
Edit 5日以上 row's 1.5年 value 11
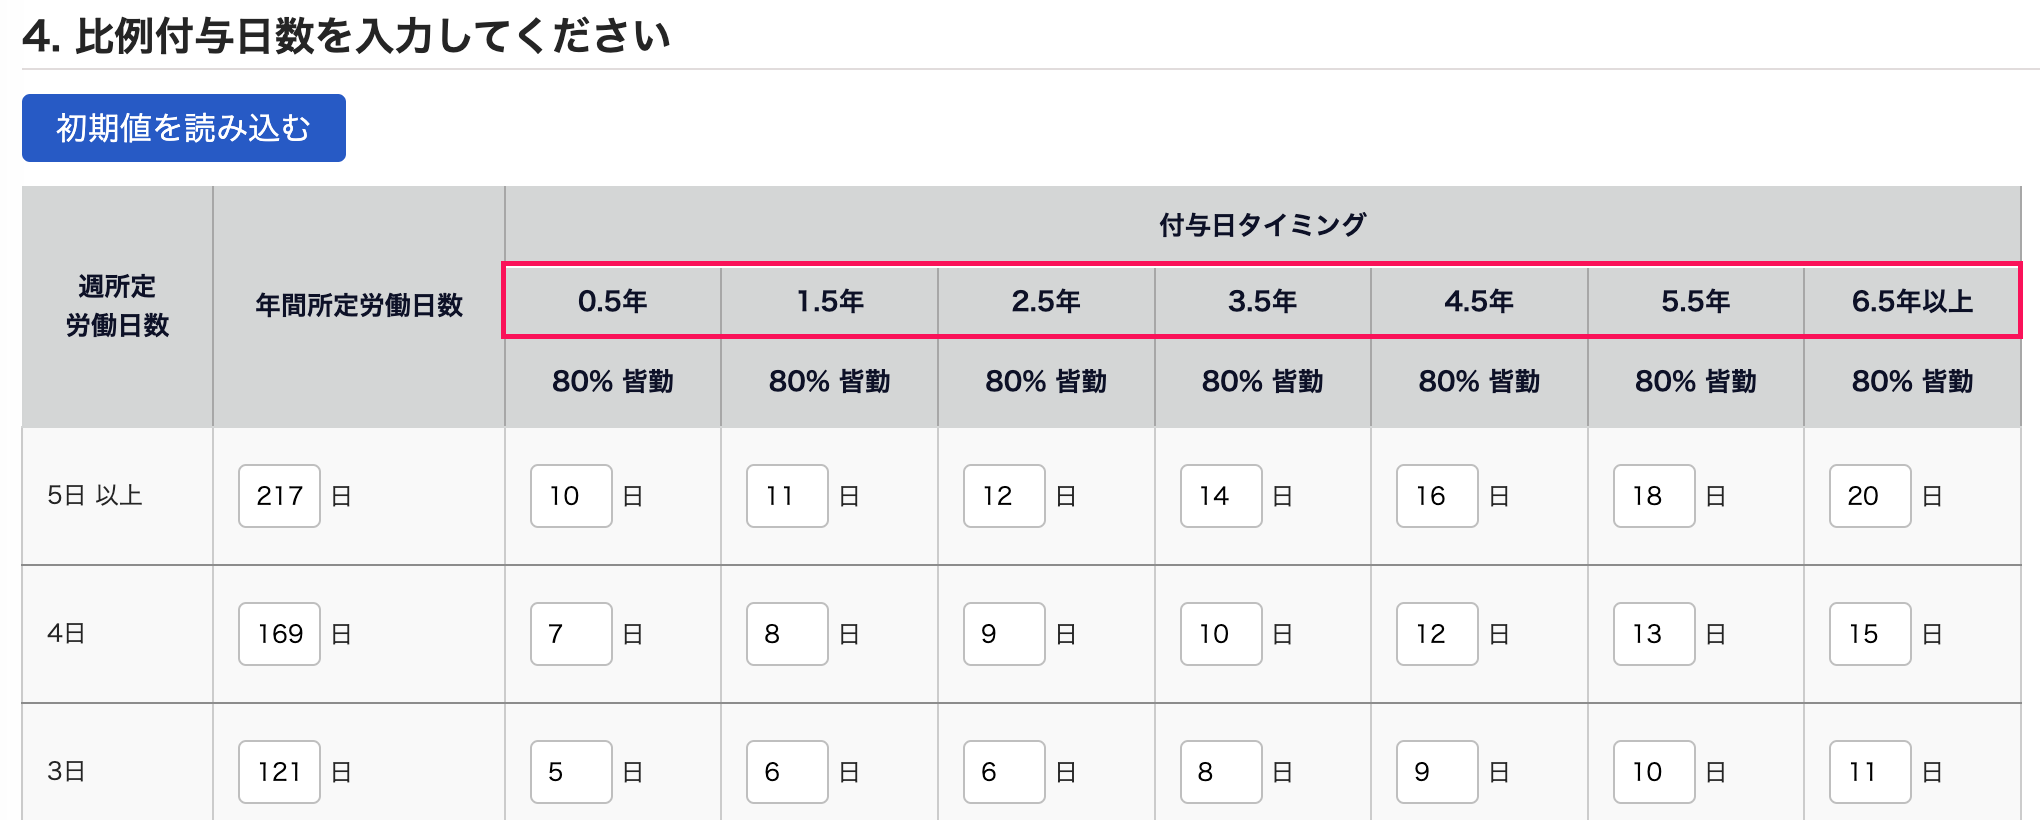click(787, 496)
